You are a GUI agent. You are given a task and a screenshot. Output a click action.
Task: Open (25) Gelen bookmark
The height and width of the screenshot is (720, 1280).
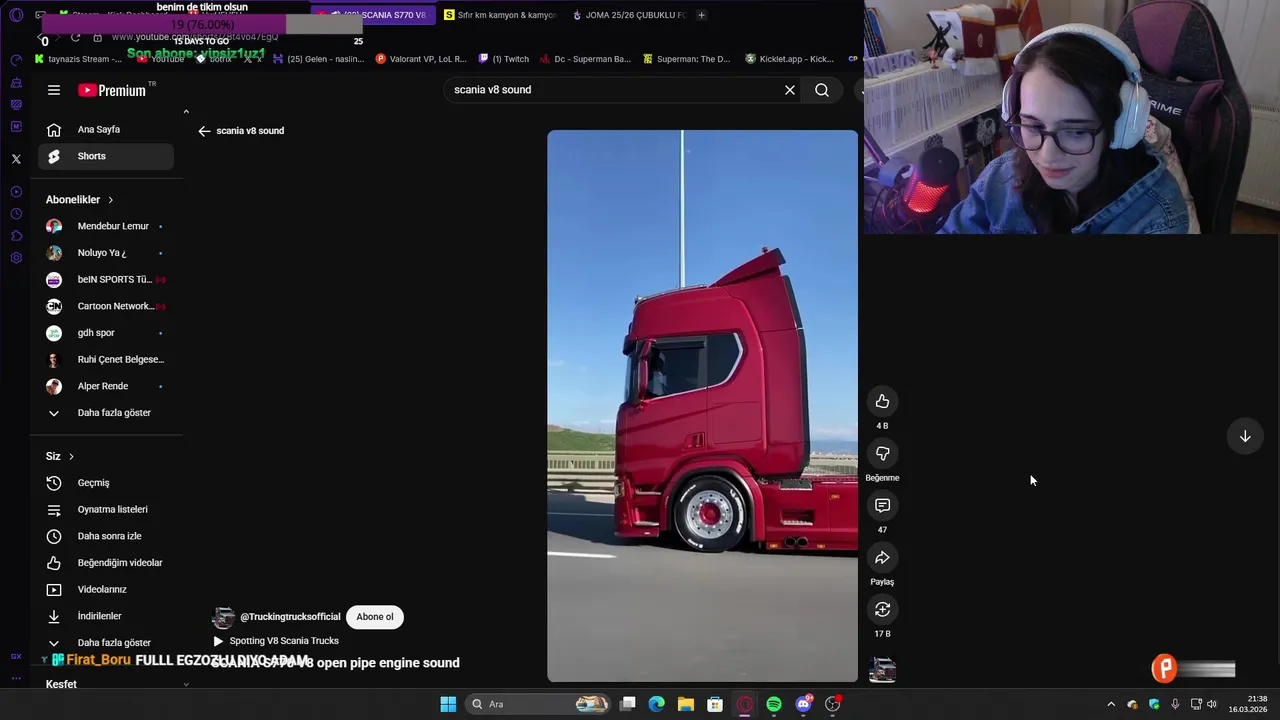(319, 59)
